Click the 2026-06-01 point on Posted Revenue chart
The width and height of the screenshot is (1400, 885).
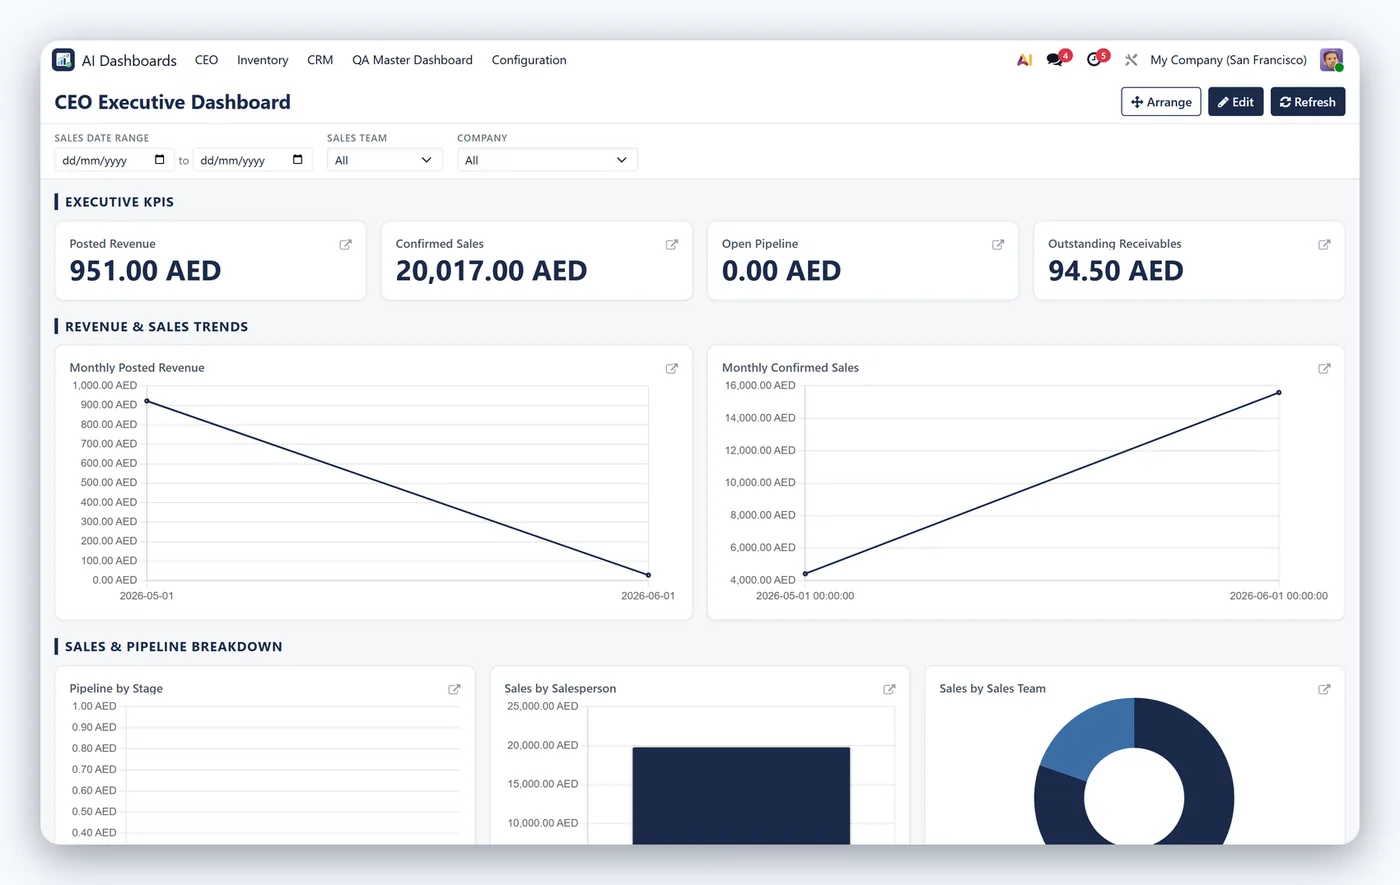pyautogui.click(x=648, y=575)
